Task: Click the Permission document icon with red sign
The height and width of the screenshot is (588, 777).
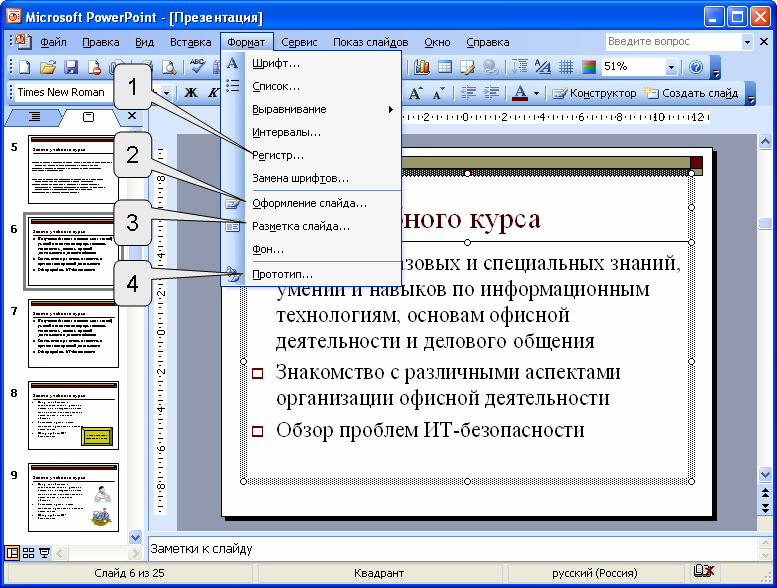Action: coord(95,67)
